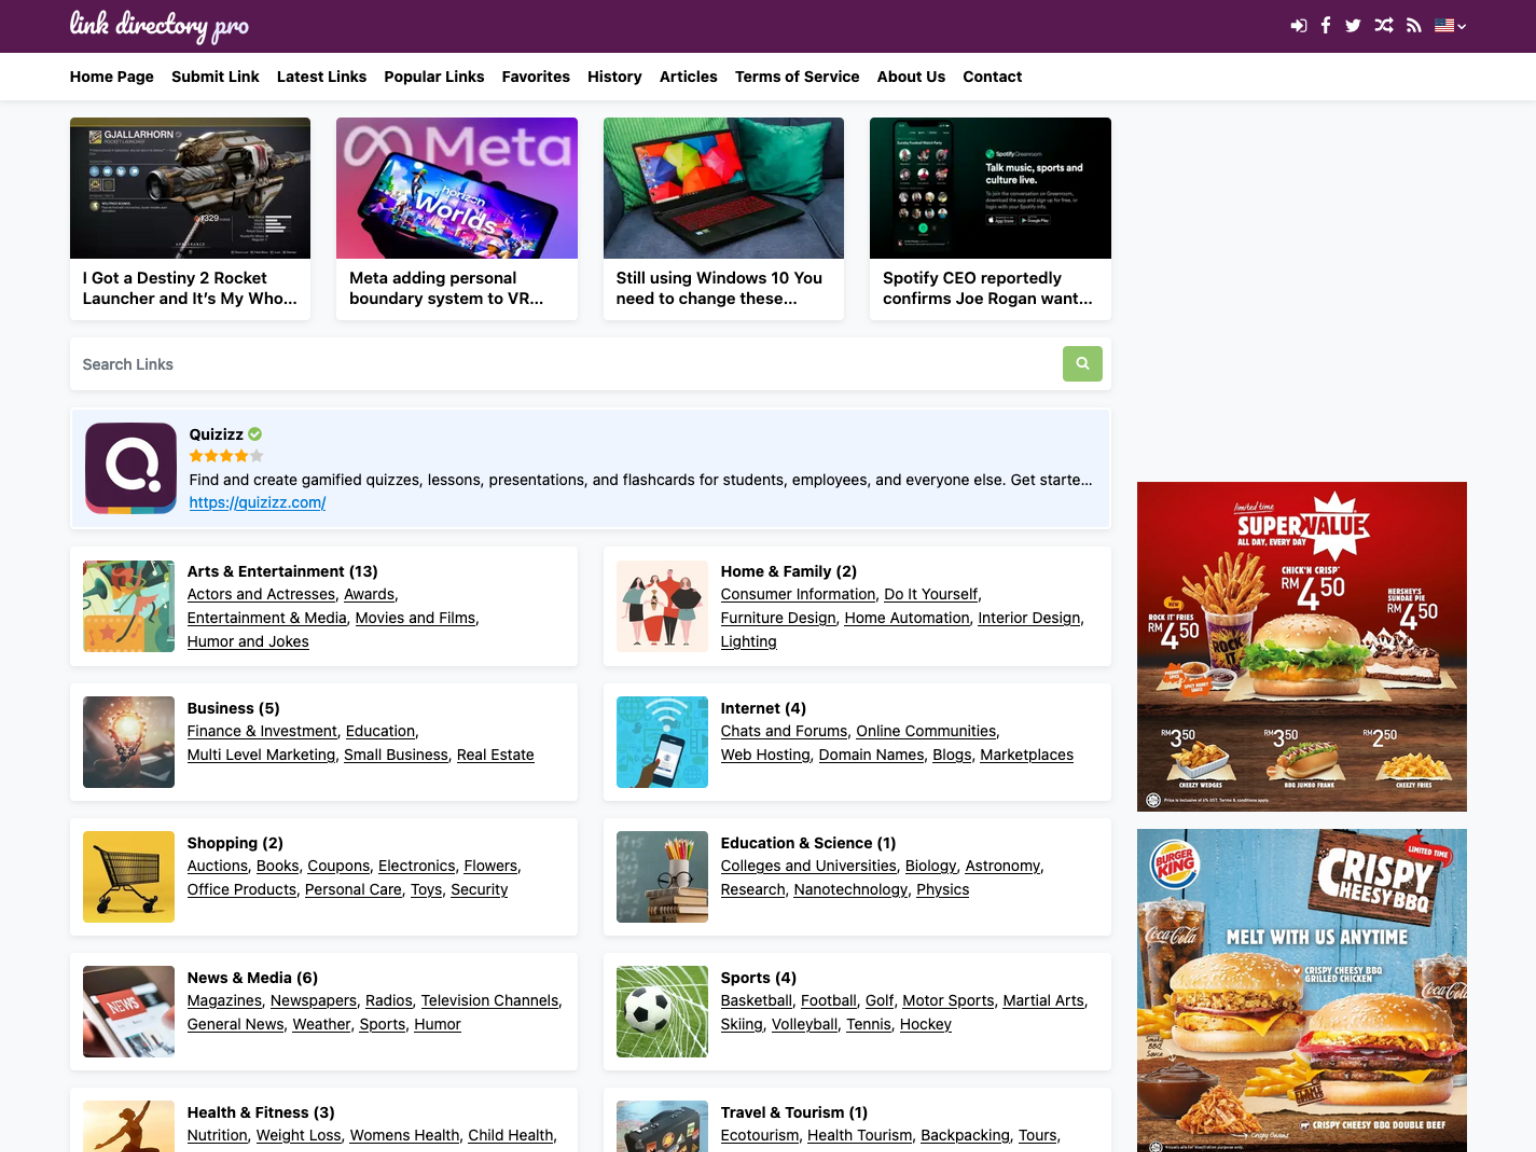Open the Twitter icon in header
This screenshot has height=1152, width=1536.
click(x=1353, y=26)
